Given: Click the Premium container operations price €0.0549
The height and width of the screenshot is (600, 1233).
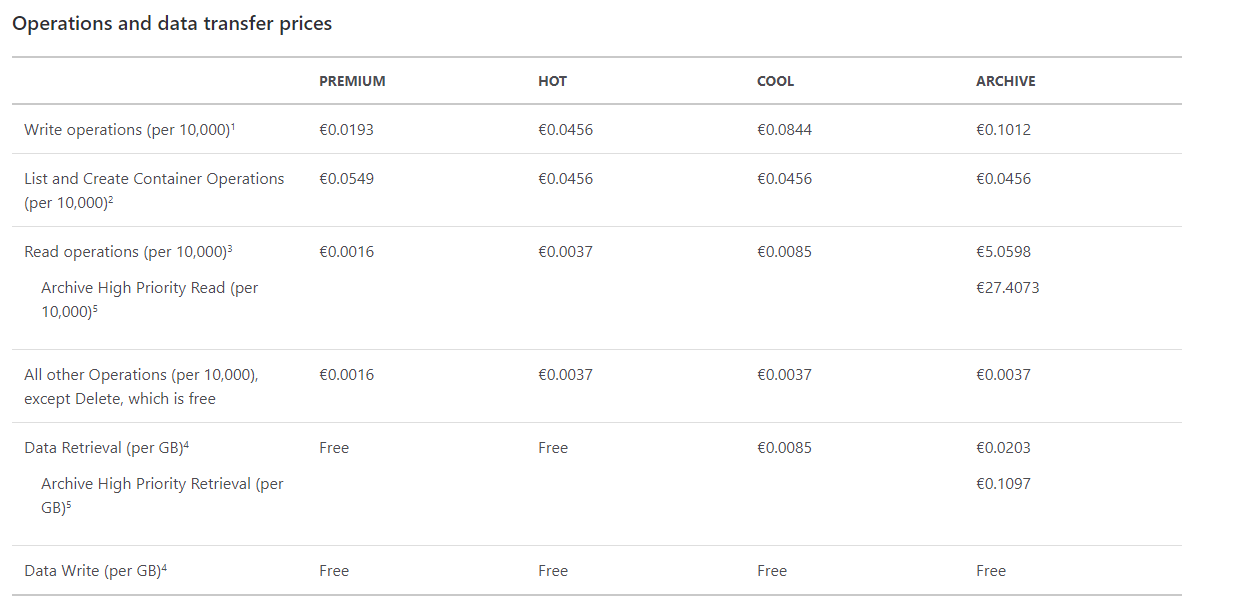Looking at the screenshot, I should pos(346,178).
